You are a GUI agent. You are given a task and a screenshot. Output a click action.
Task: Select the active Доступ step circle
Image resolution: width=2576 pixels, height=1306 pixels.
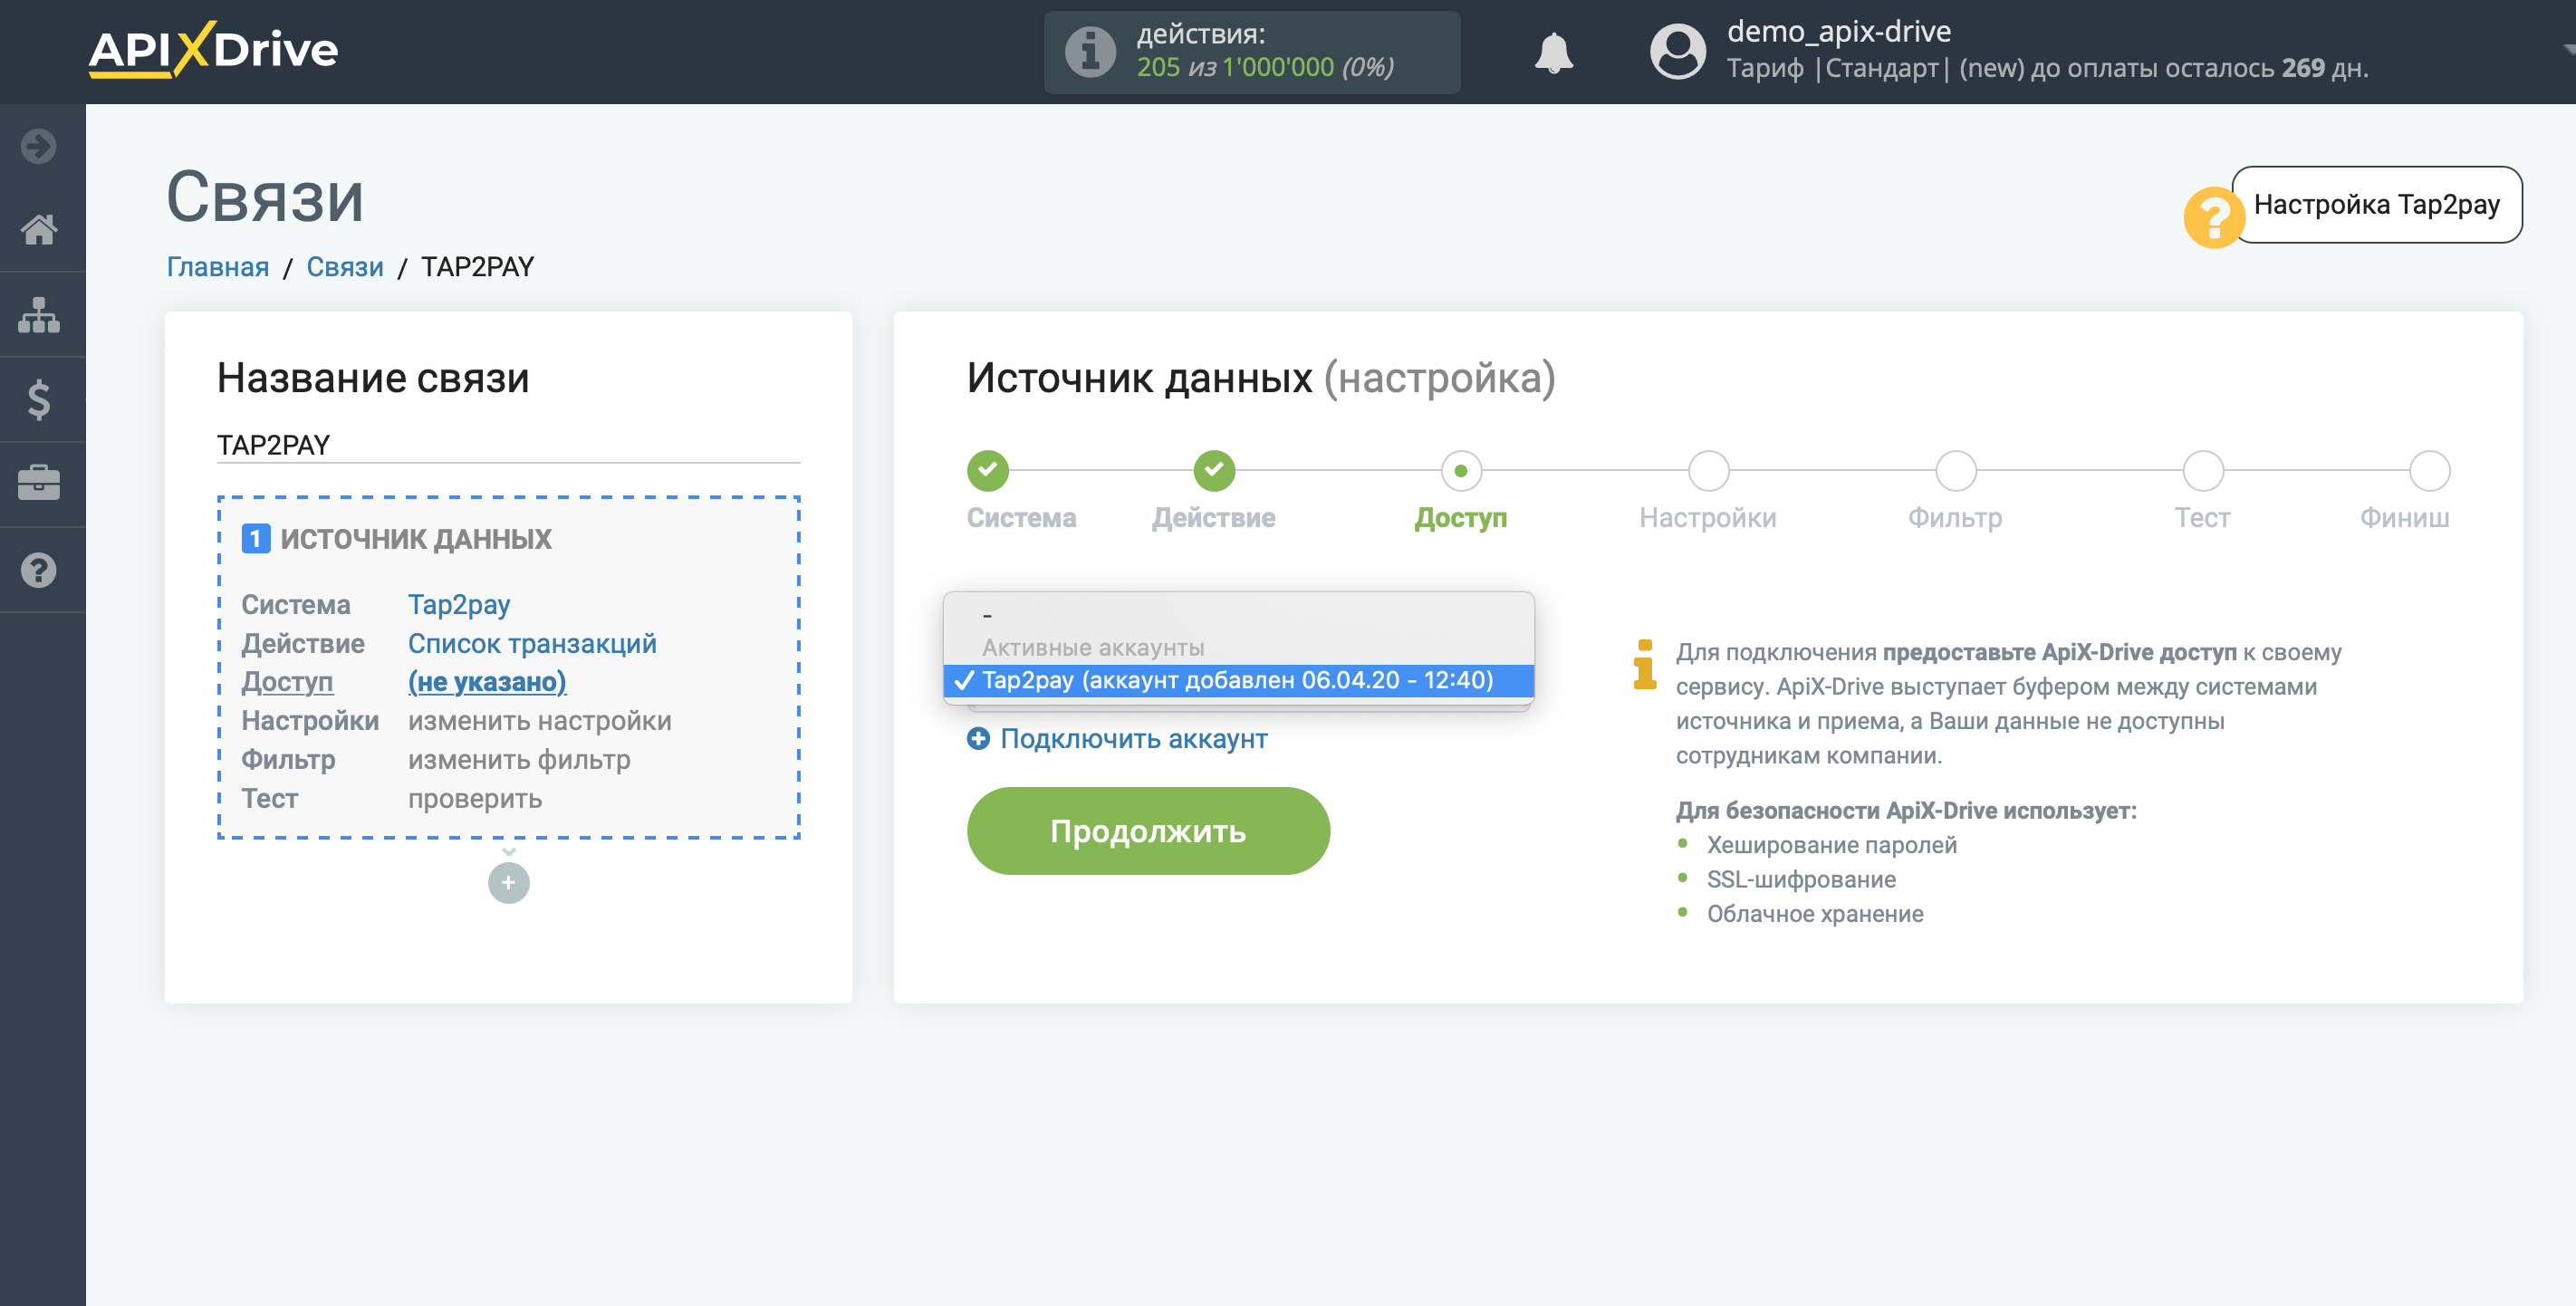tap(1461, 470)
